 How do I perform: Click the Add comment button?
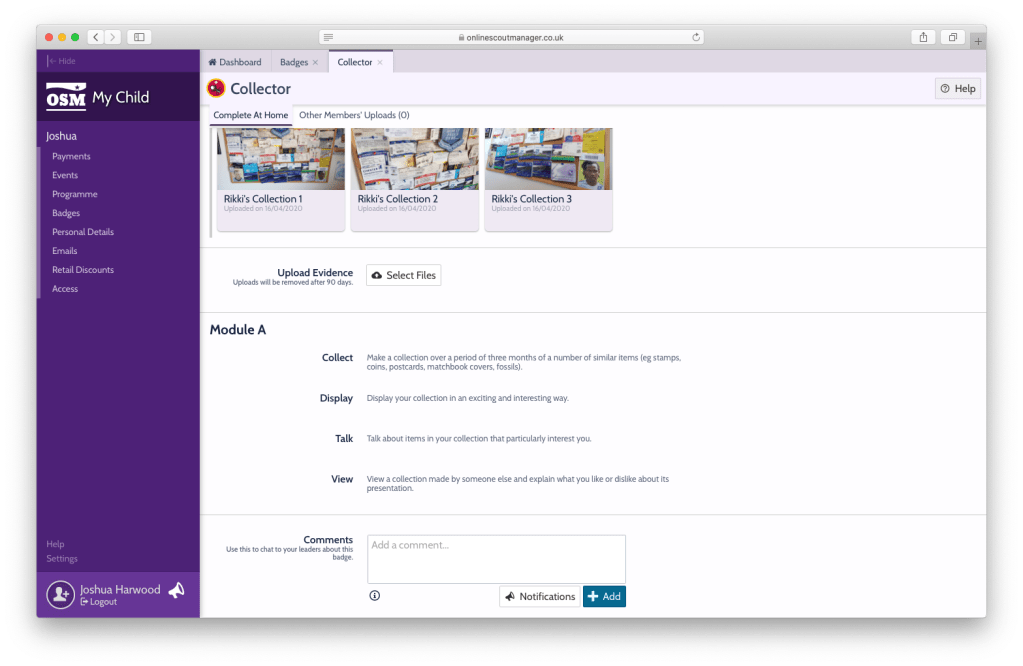click(604, 596)
